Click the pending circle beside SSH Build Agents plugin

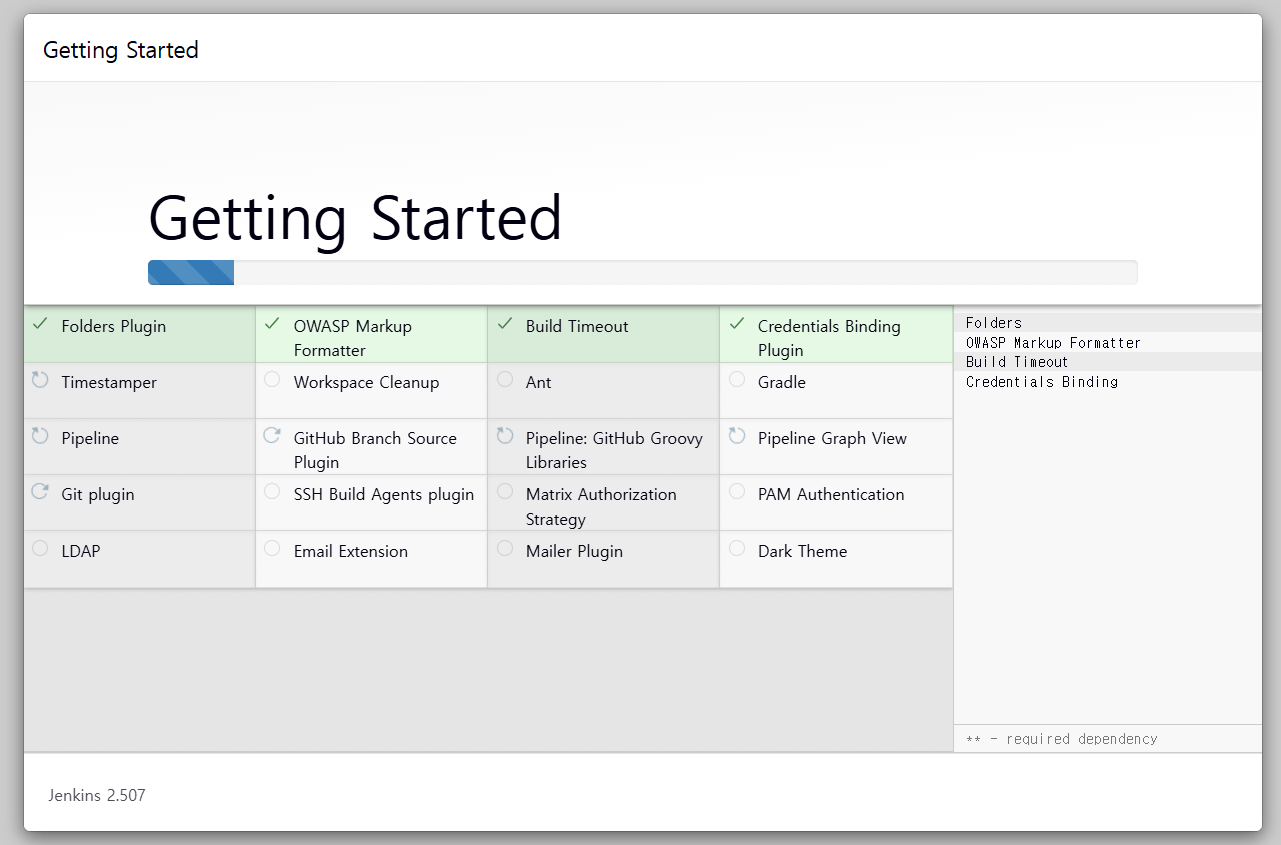pyautogui.click(x=272, y=492)
